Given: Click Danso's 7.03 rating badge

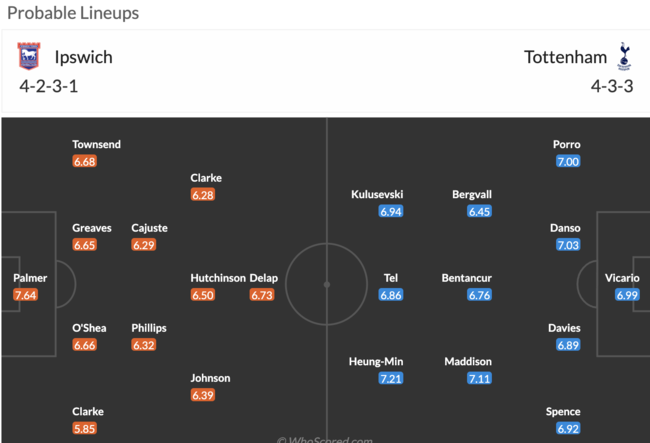Looking at the screenshot, I should 568,245.
